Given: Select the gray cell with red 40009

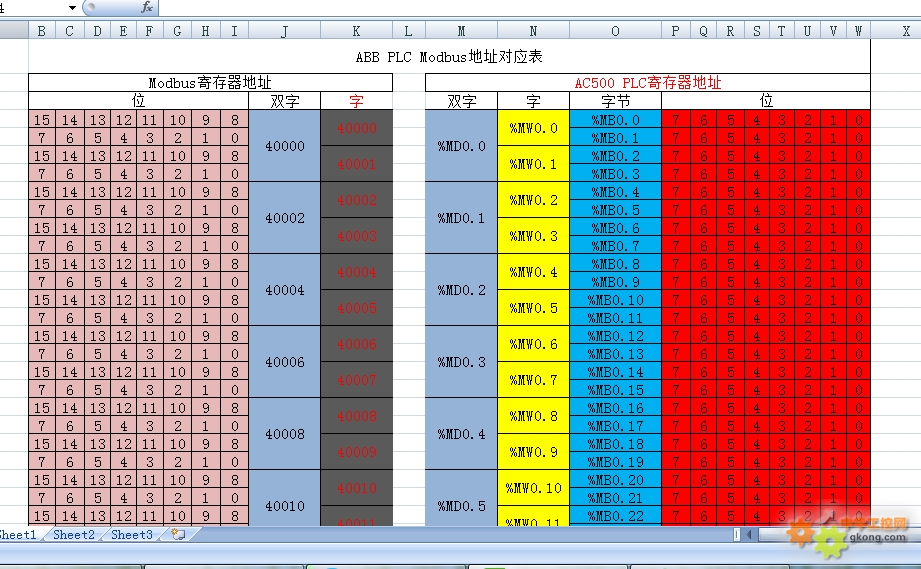Looking at the screenshot, I should tap(357, 452).
